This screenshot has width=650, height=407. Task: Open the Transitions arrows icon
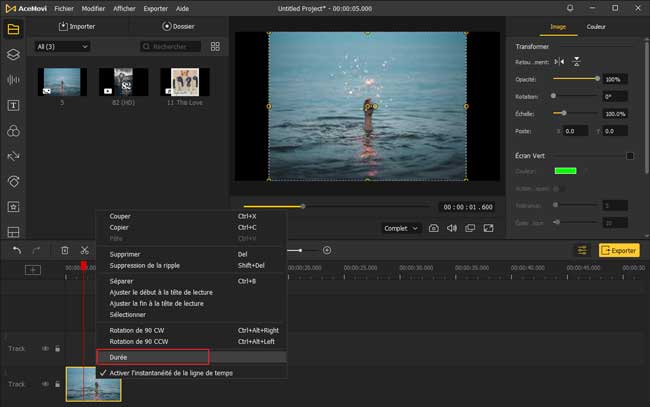coord(13,156)
